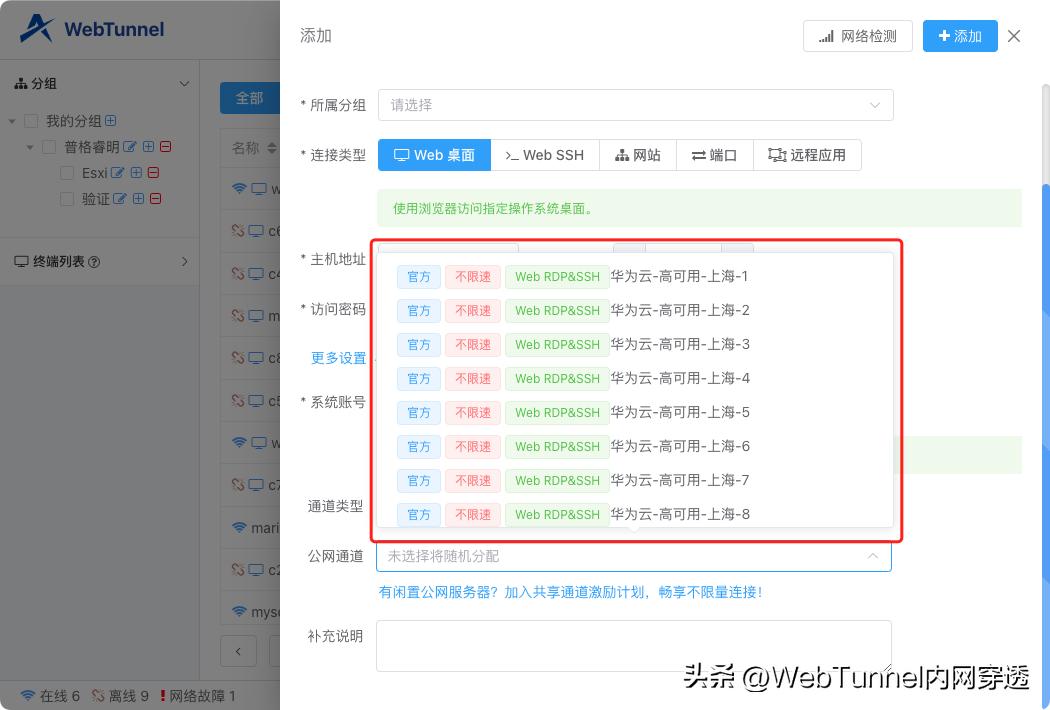Screen dimensions: 1050x710
Task: Select the 全部 filter tab
Action: [x=250, y=98]
